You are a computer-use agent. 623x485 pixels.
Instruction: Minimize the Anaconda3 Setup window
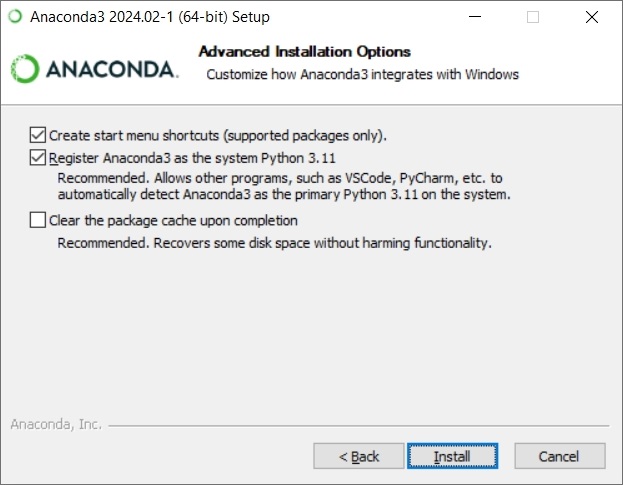click(475, 17)
